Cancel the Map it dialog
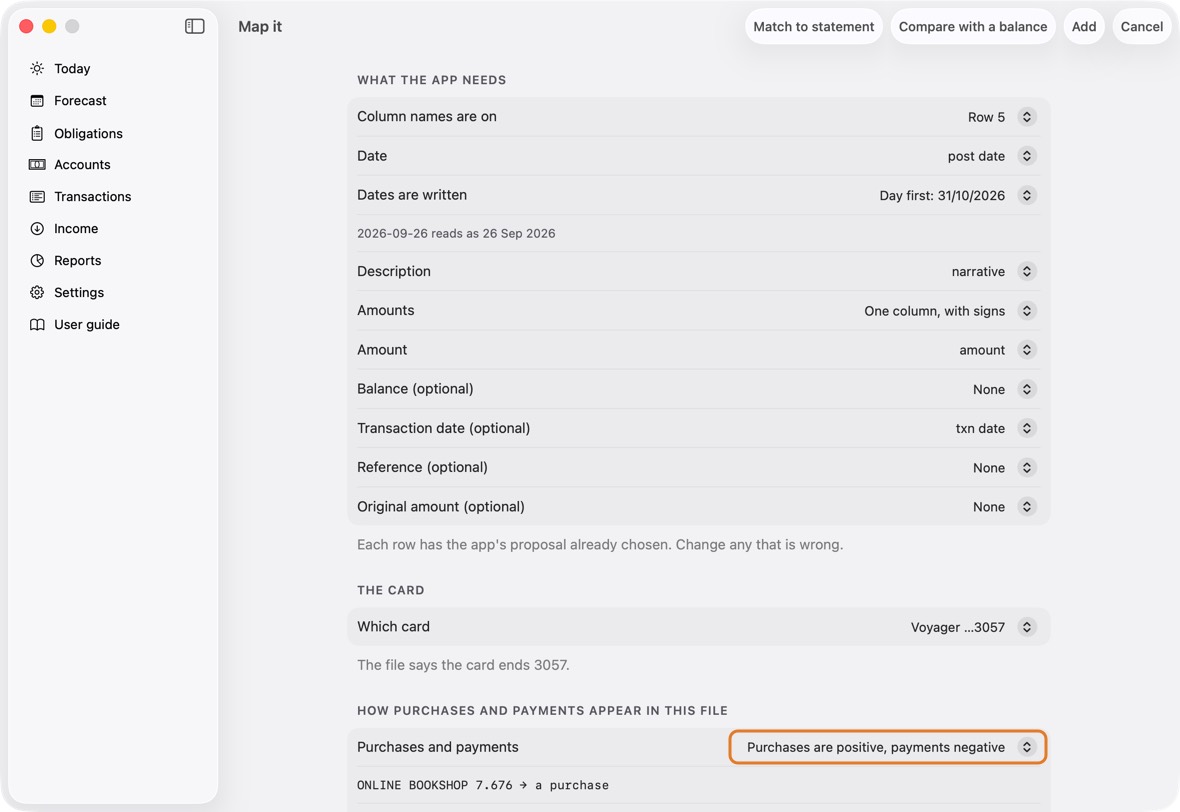Image resolution: width=1180 pixels, height=812 pixels. 1142,26
